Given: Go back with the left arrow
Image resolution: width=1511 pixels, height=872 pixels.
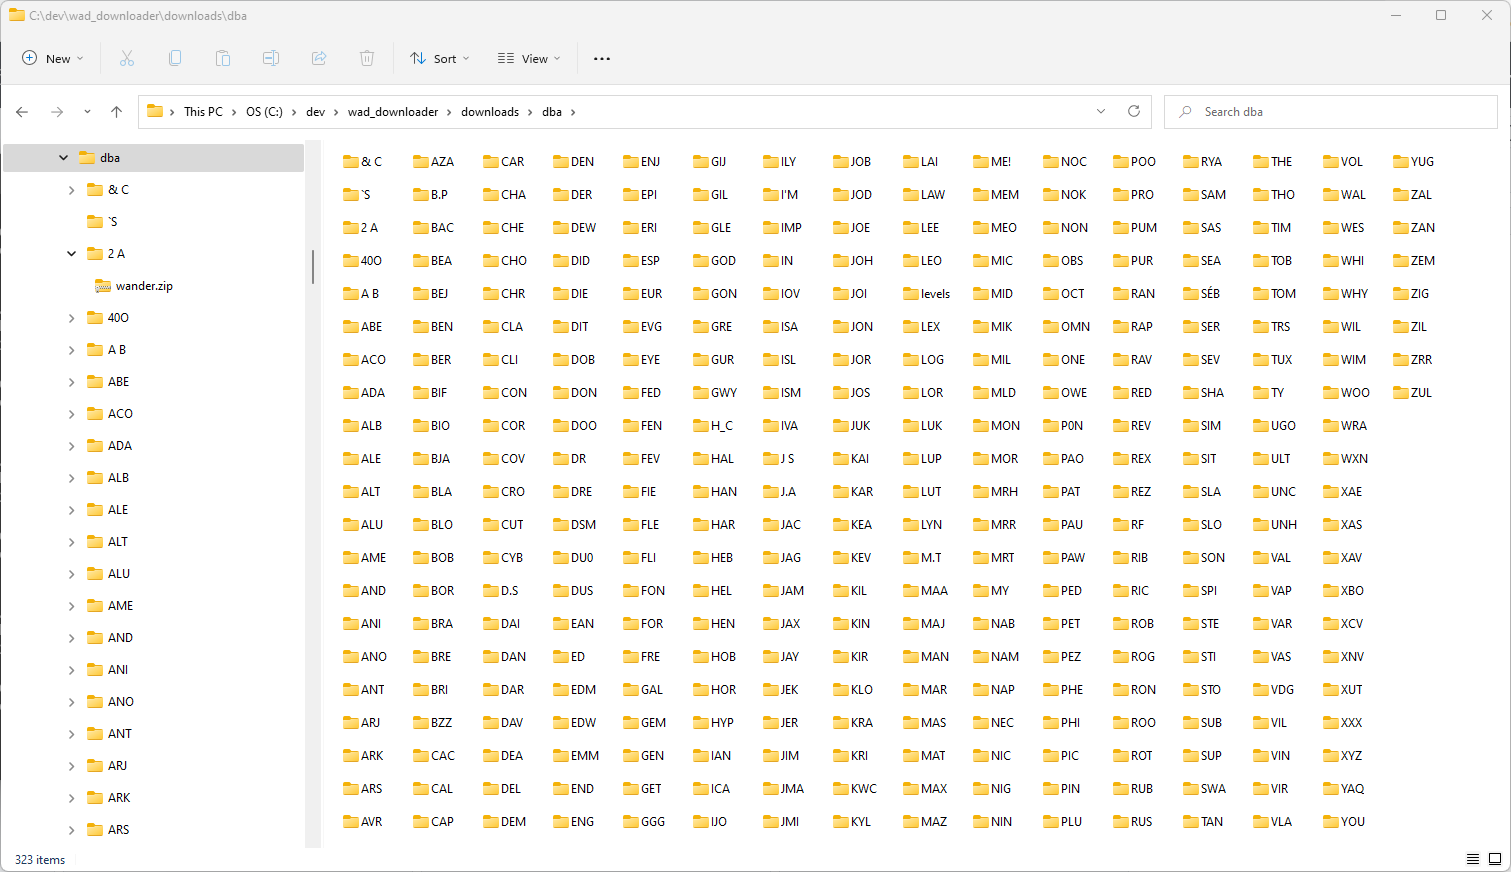Looking at the screenshot, I should pos(22,112).
